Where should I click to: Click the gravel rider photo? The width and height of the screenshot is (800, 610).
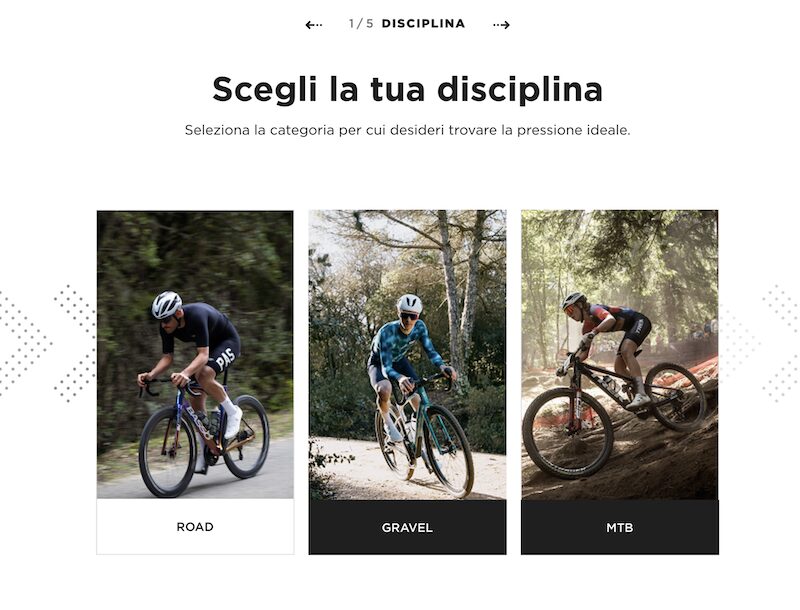coord(407,354)
